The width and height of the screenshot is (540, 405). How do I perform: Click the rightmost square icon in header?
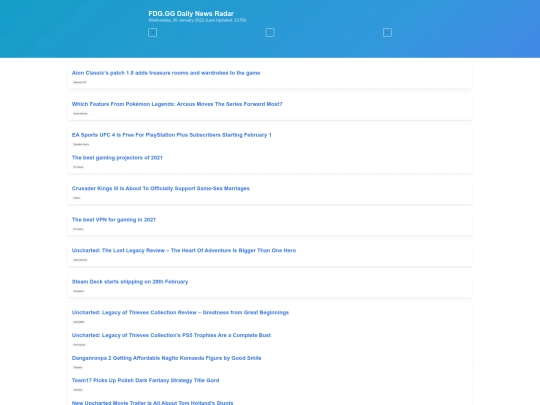[387, 32]
